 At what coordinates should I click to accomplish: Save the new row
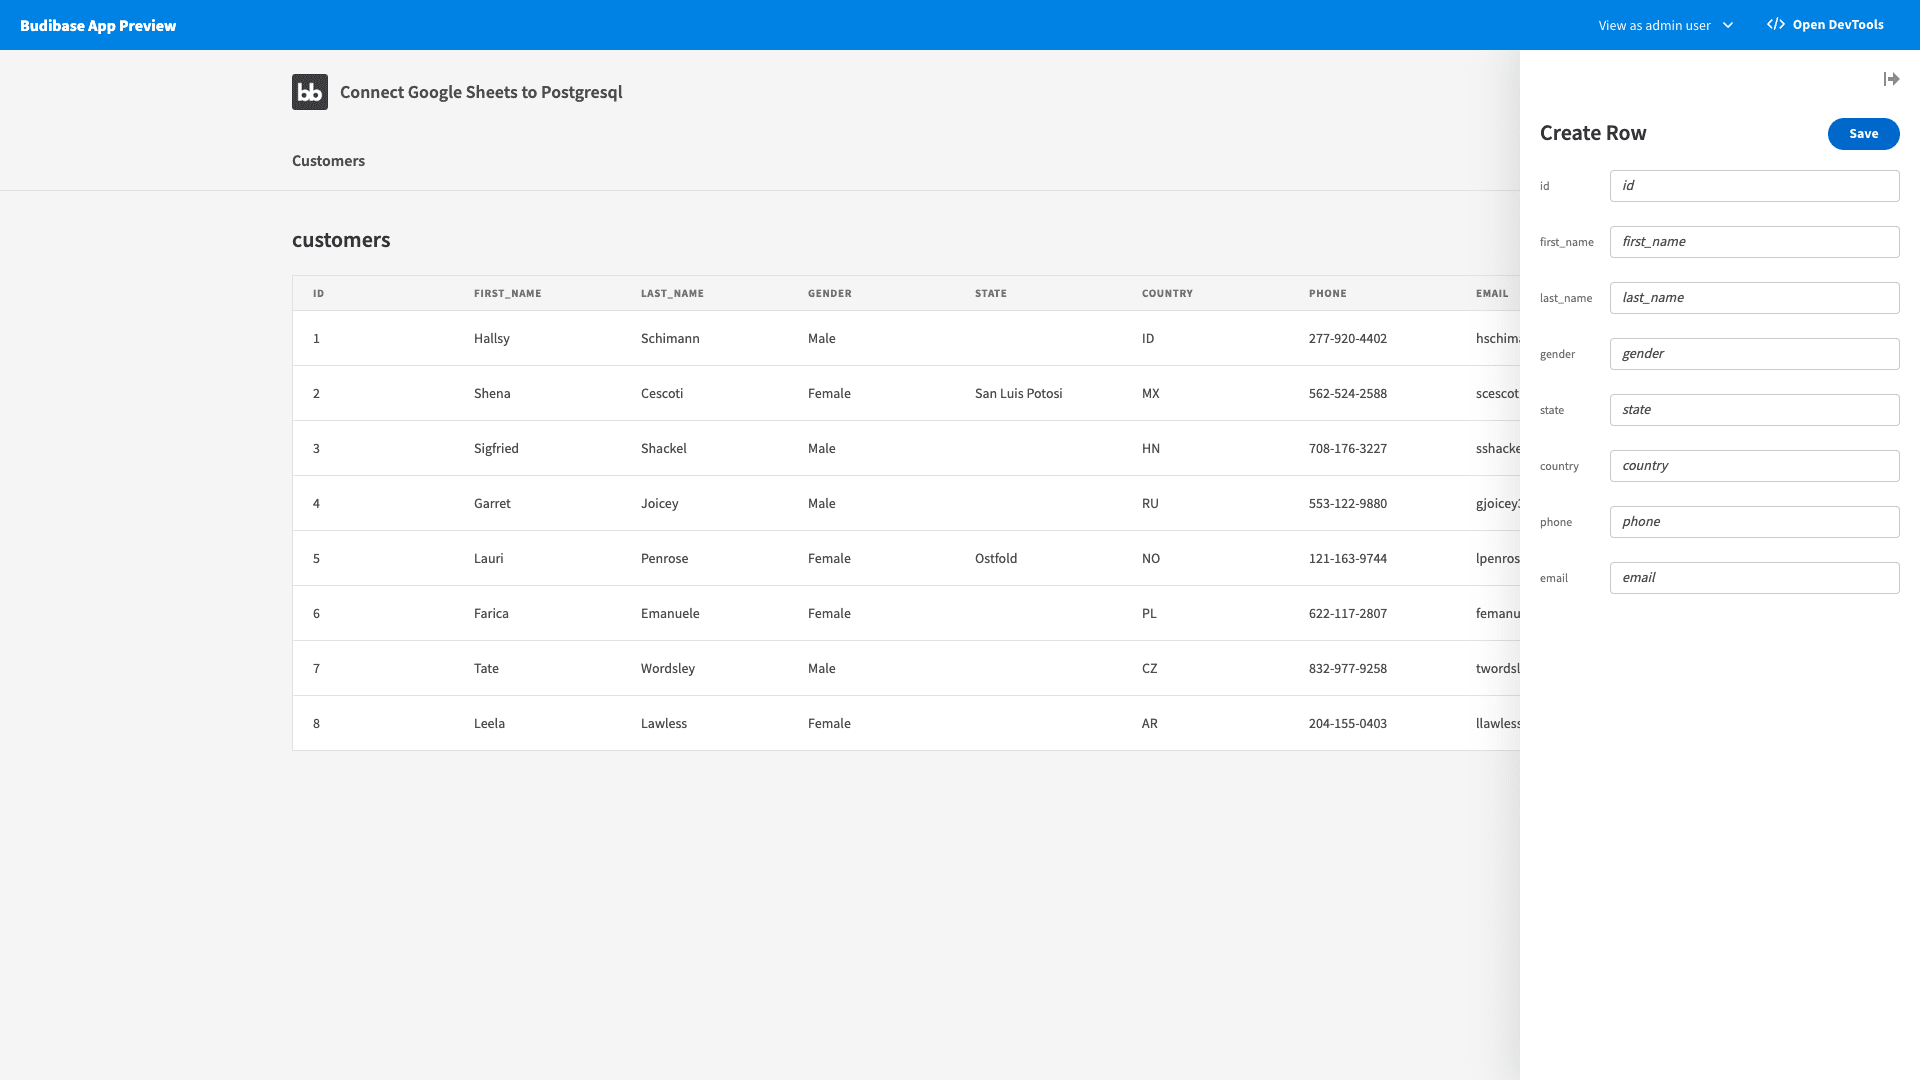1863,134
